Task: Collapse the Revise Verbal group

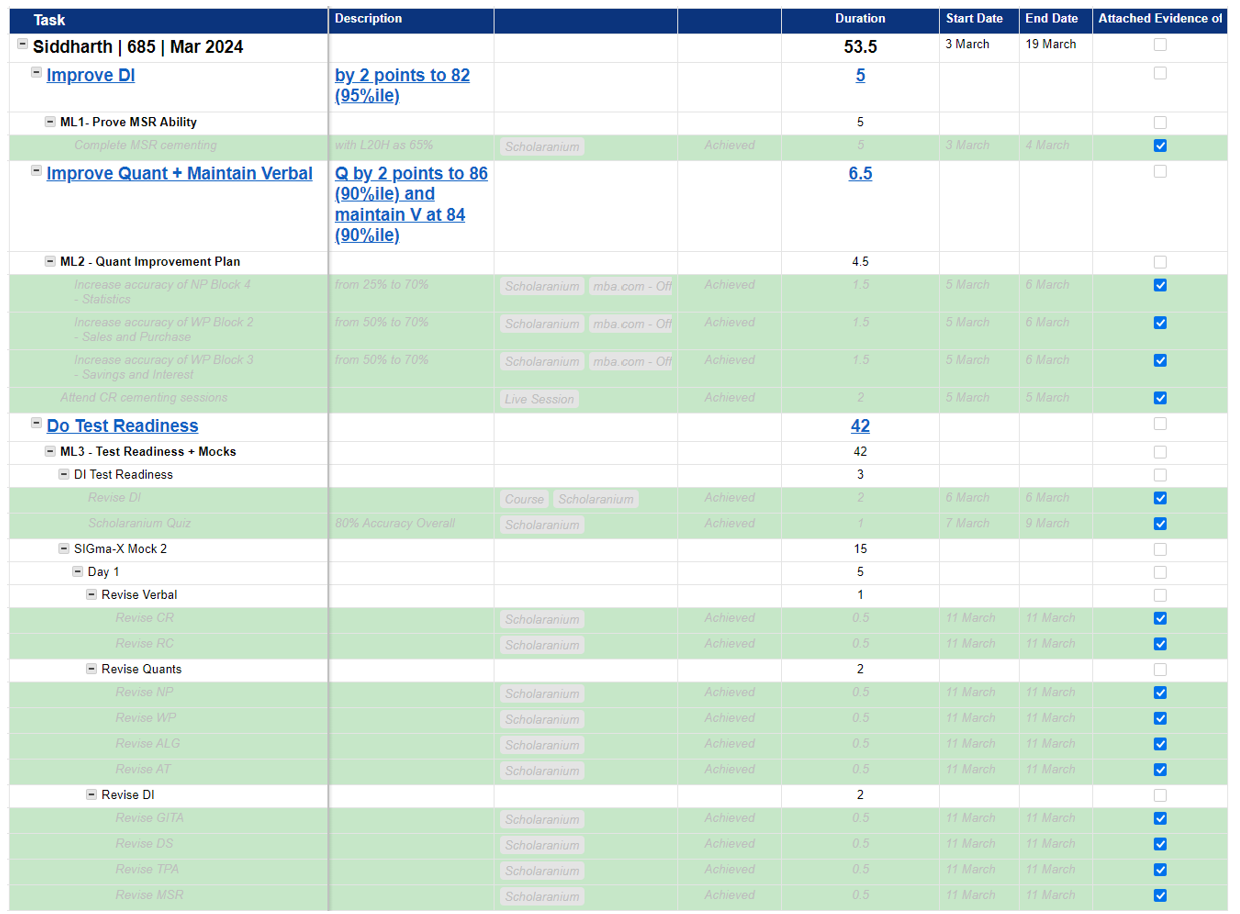Action: [92, 595]
